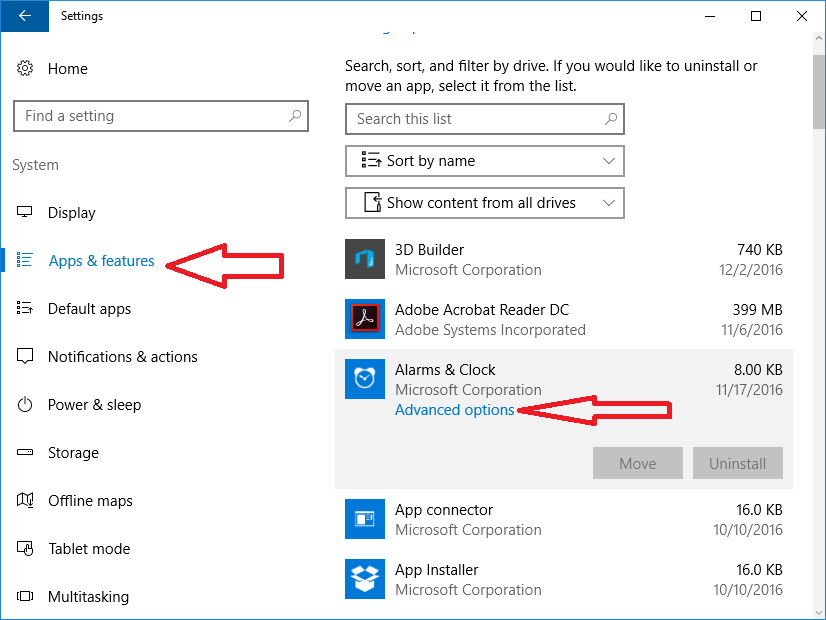Click the back arrow
Screen dimensions: 826x620
click(x=24, y=16)
